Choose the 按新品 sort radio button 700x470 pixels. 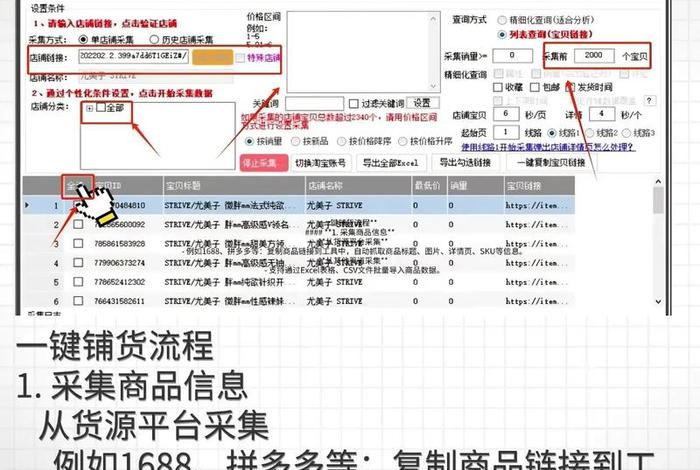click(x=295, y=141)
